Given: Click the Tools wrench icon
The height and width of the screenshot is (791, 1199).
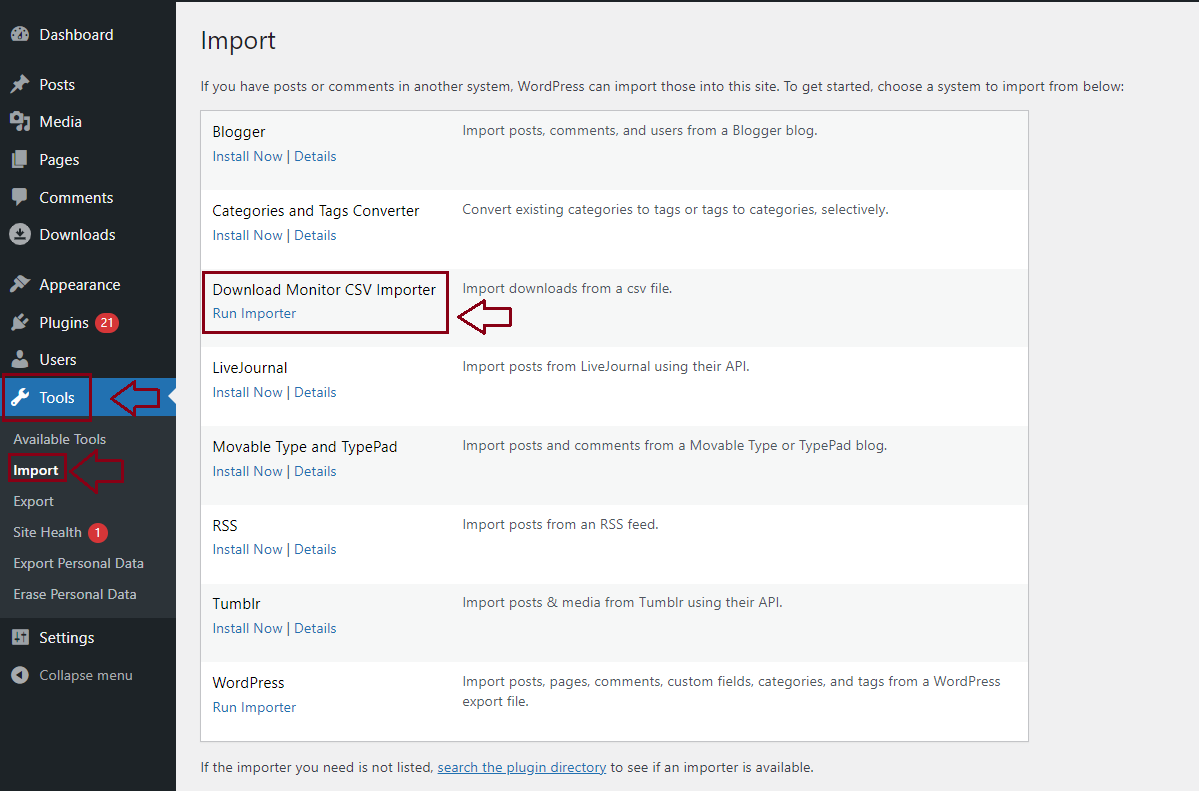Looking at the screenshot, I should pyautogui.click(x=20, y=398).
